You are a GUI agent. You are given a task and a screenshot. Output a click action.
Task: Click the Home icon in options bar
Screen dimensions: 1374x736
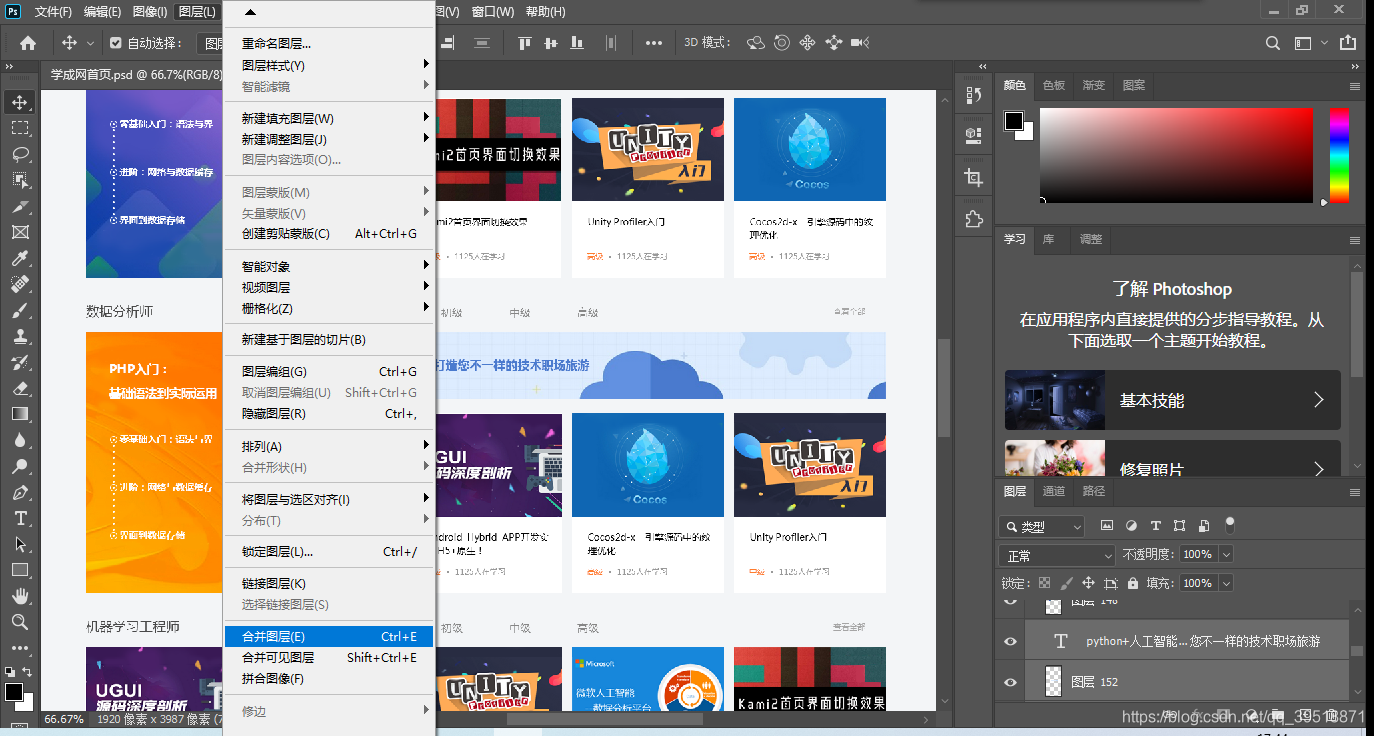pyautogui.click(x=28, y=43)
